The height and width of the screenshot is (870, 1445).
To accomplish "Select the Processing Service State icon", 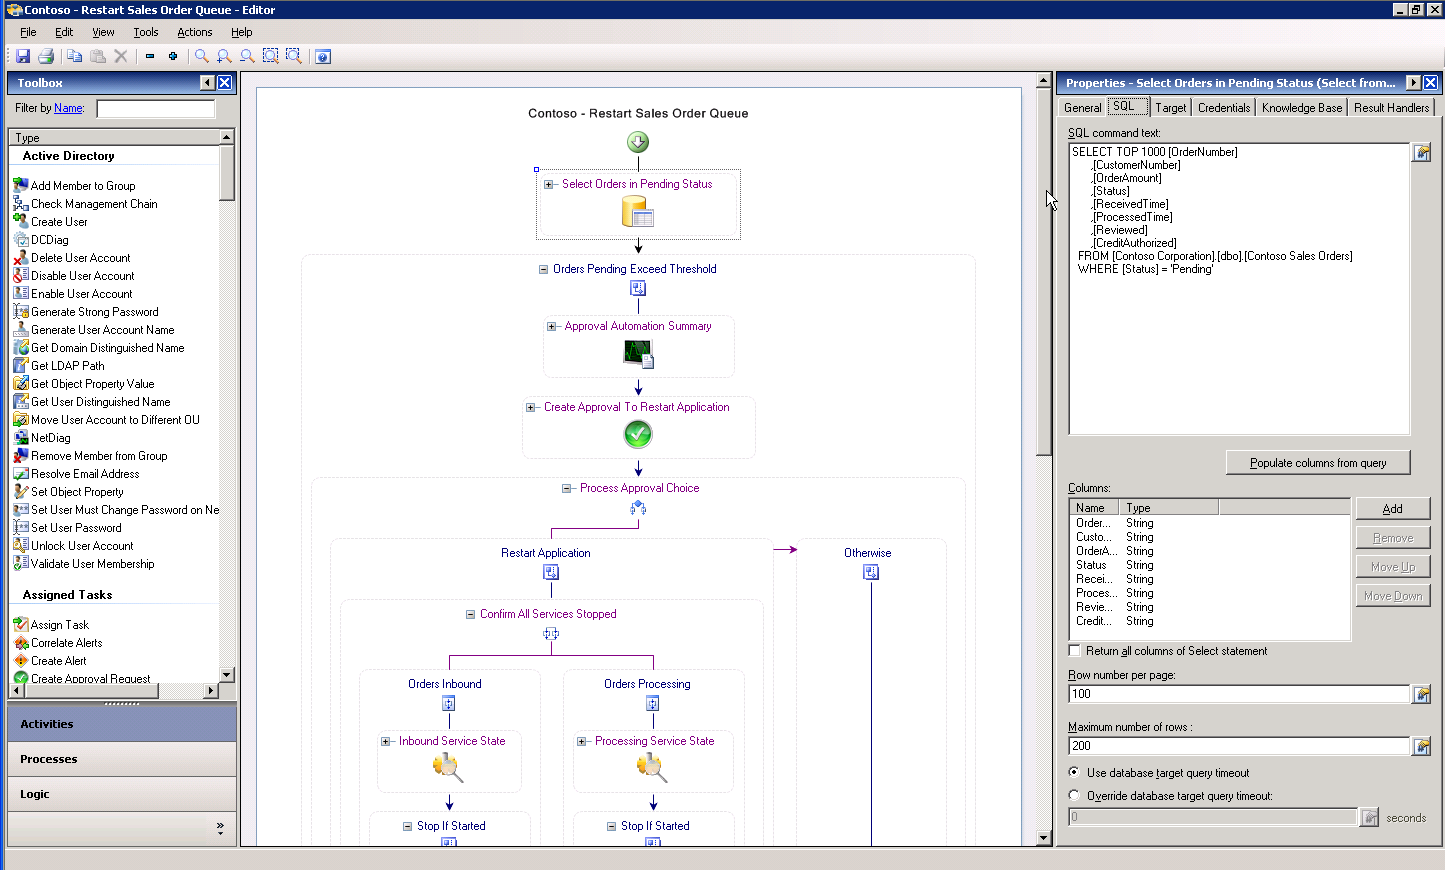I will (652, 767).
